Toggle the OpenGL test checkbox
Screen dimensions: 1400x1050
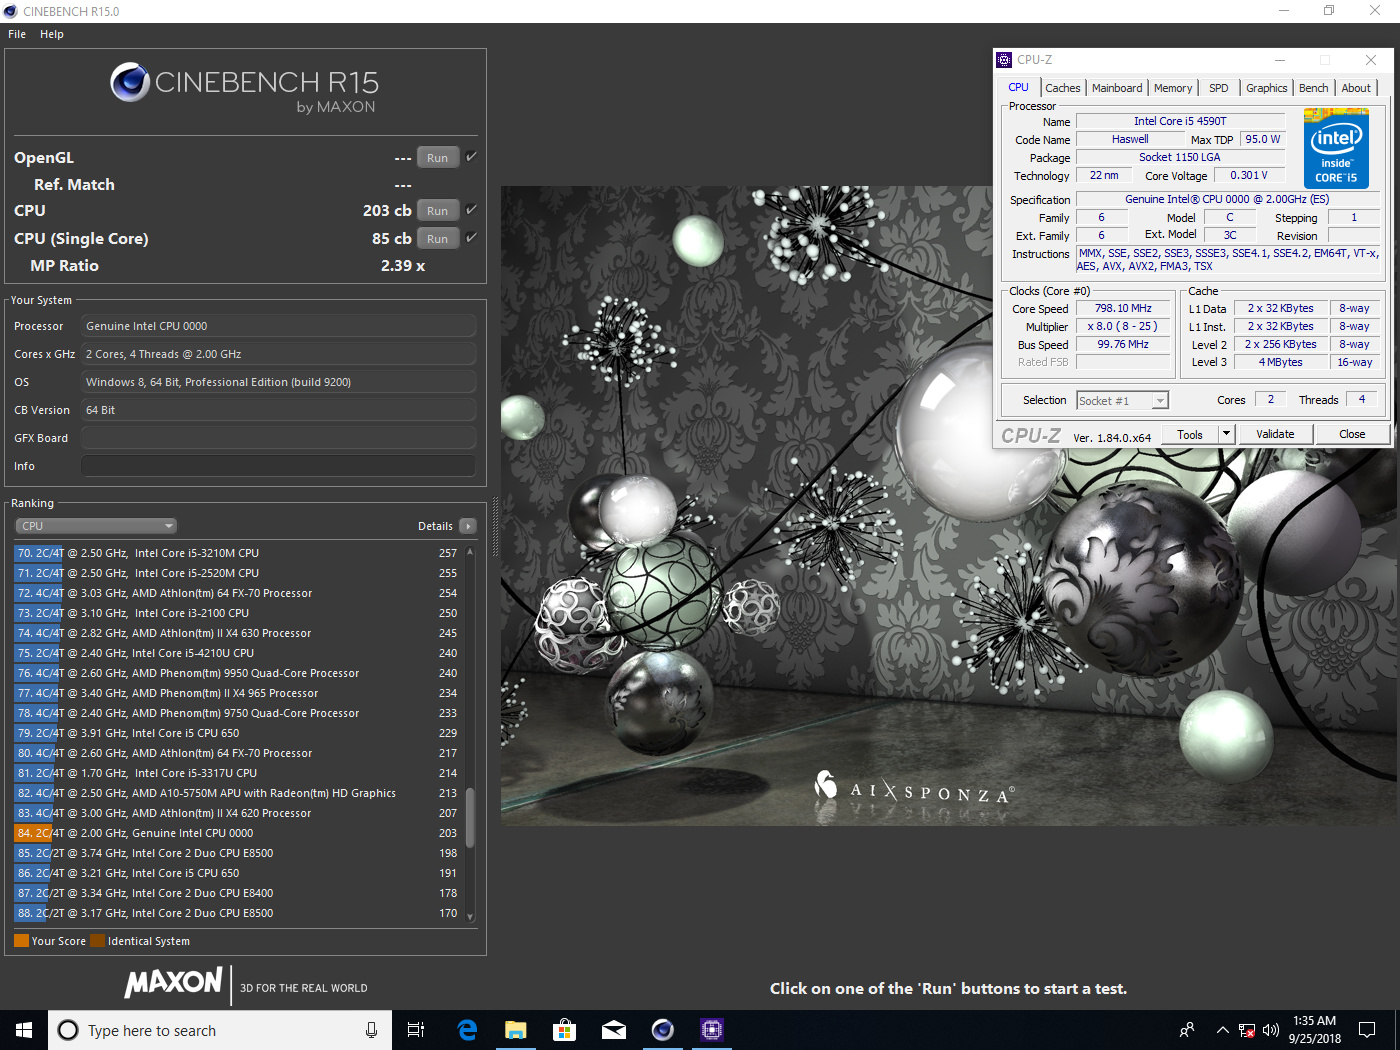pos(471,157)
